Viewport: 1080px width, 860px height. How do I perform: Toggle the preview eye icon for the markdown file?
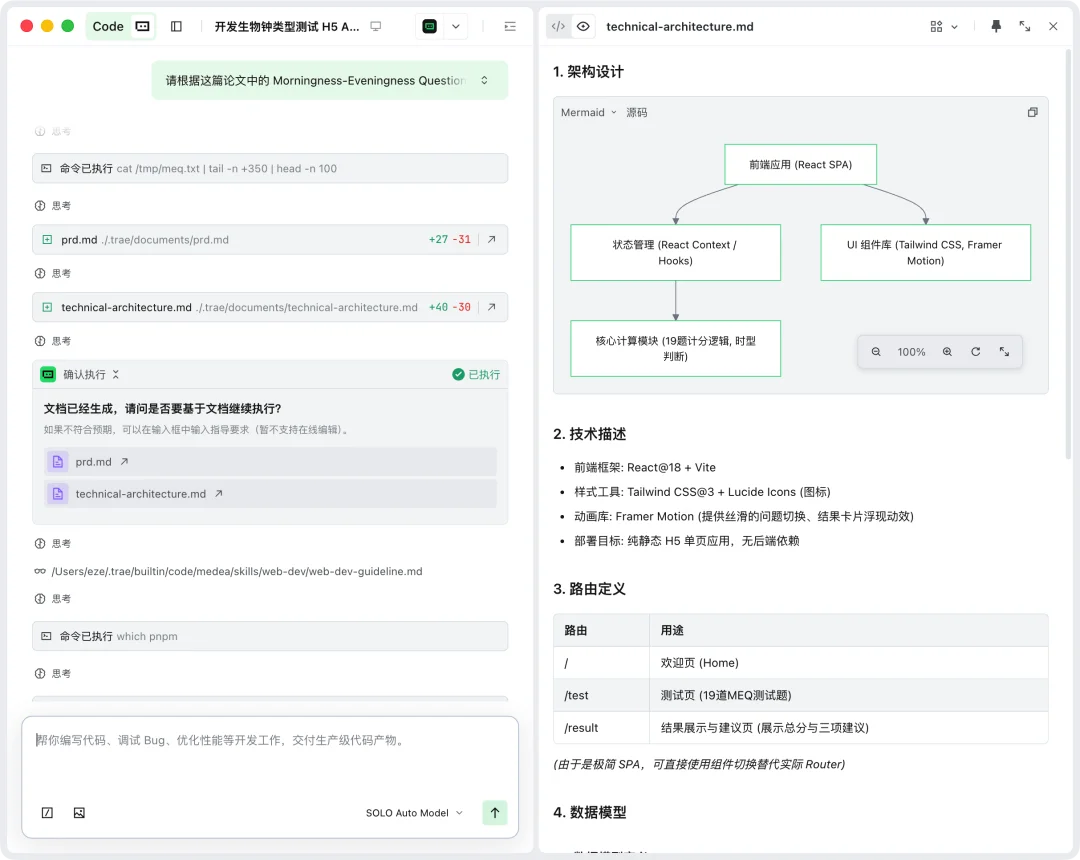[x=584, y=26]
